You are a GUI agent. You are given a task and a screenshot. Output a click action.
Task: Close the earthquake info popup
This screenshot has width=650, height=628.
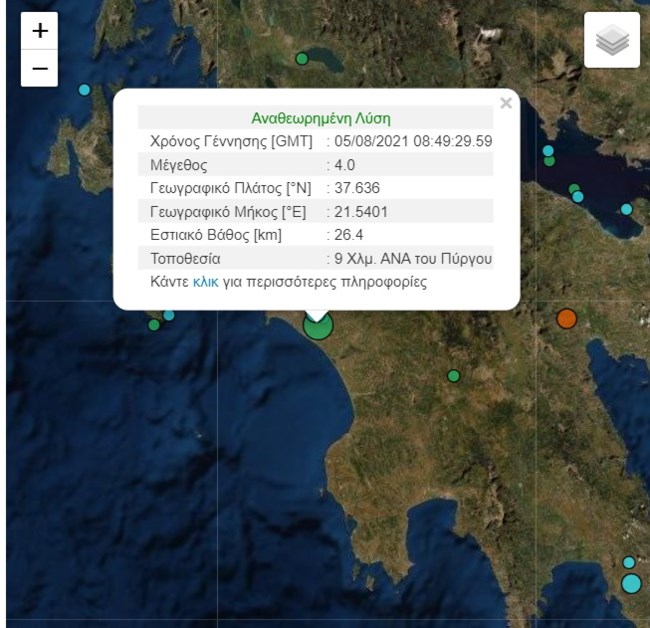coord(506,103)
